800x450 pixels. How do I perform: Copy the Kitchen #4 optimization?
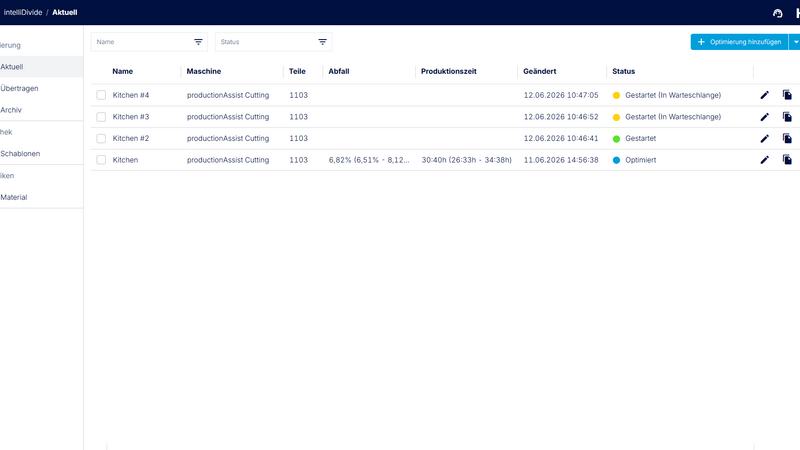pos(787,95)
